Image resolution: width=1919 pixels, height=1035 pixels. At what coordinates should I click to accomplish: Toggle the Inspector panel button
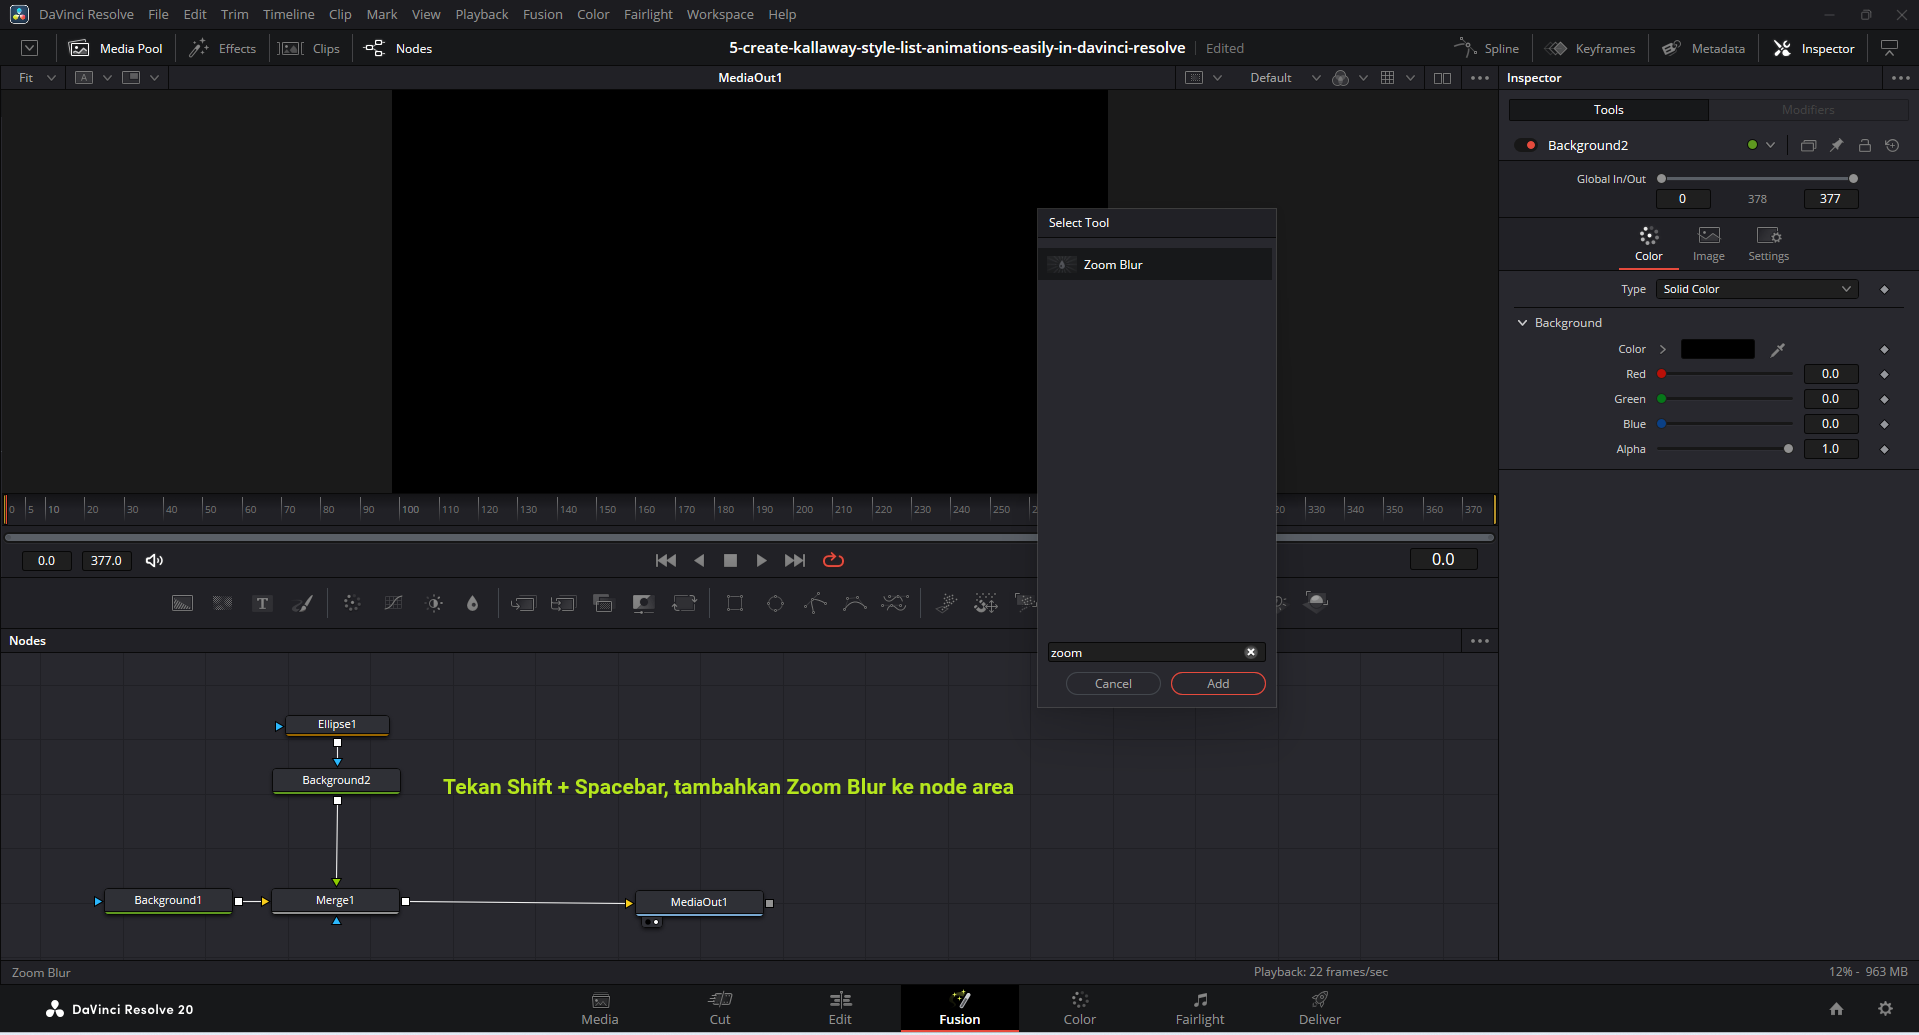click(x=1814, y=48)
